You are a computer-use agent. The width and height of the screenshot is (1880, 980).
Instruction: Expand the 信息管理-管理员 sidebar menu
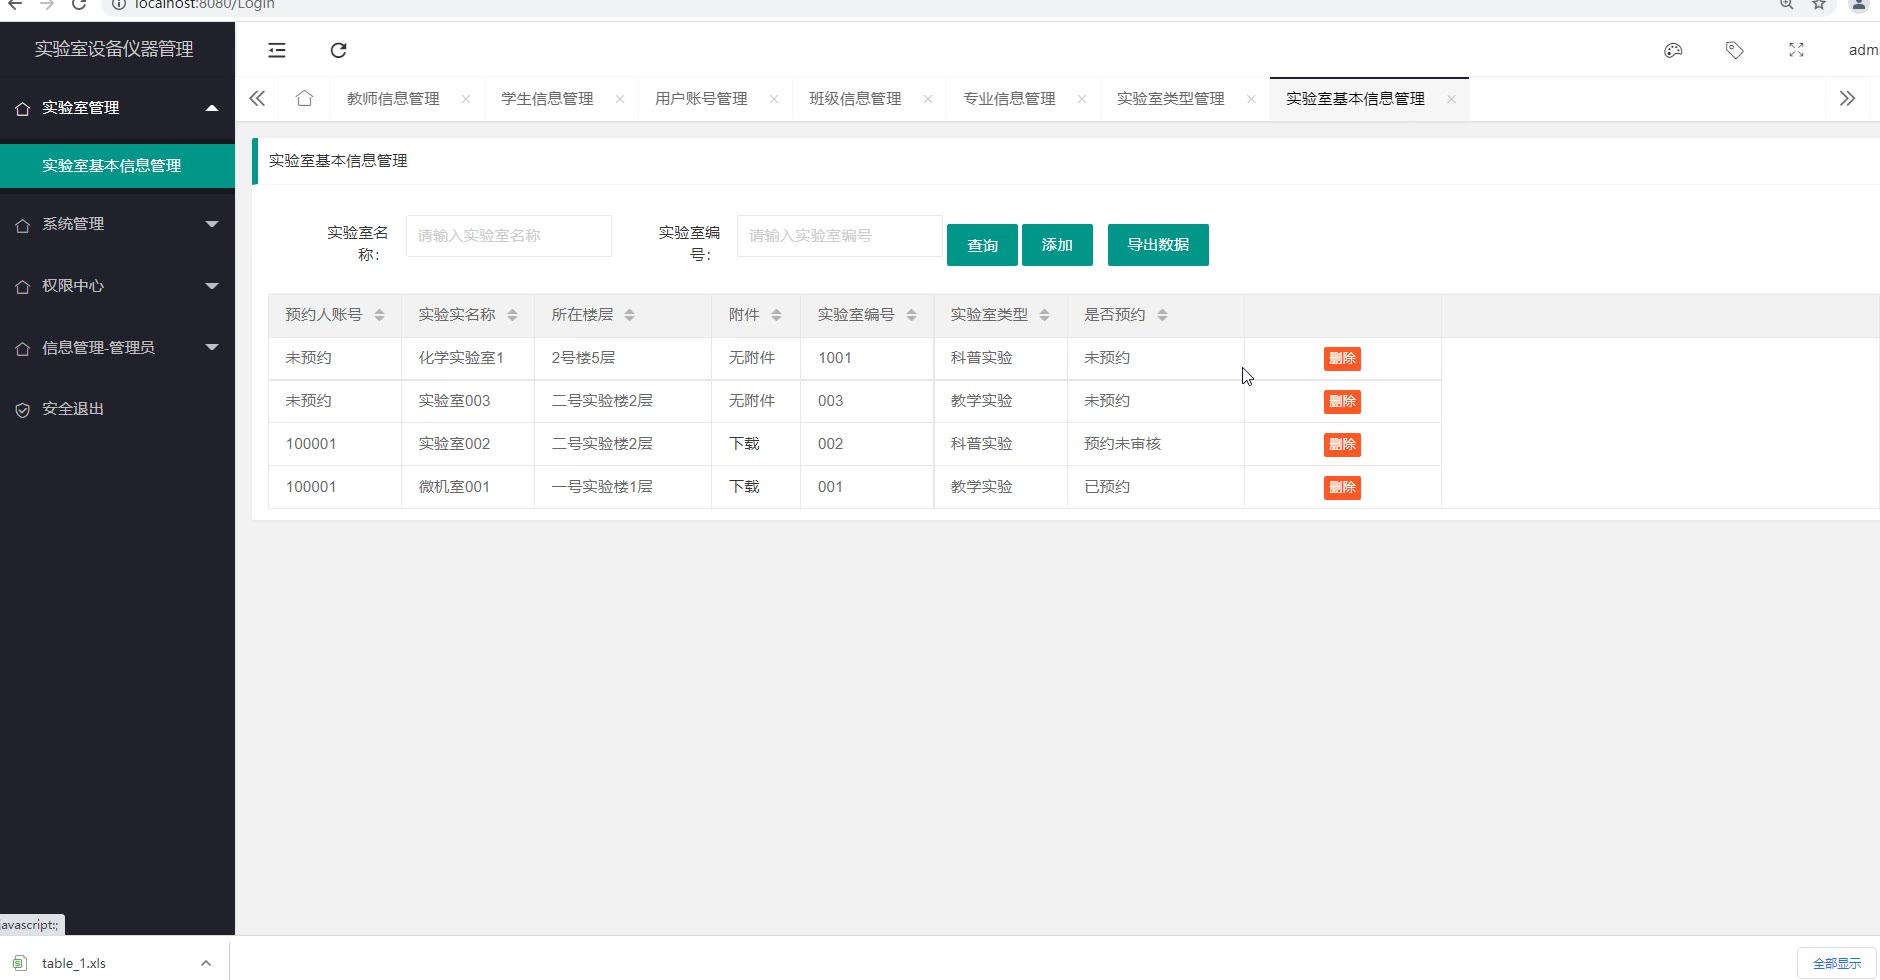[117, 348]
